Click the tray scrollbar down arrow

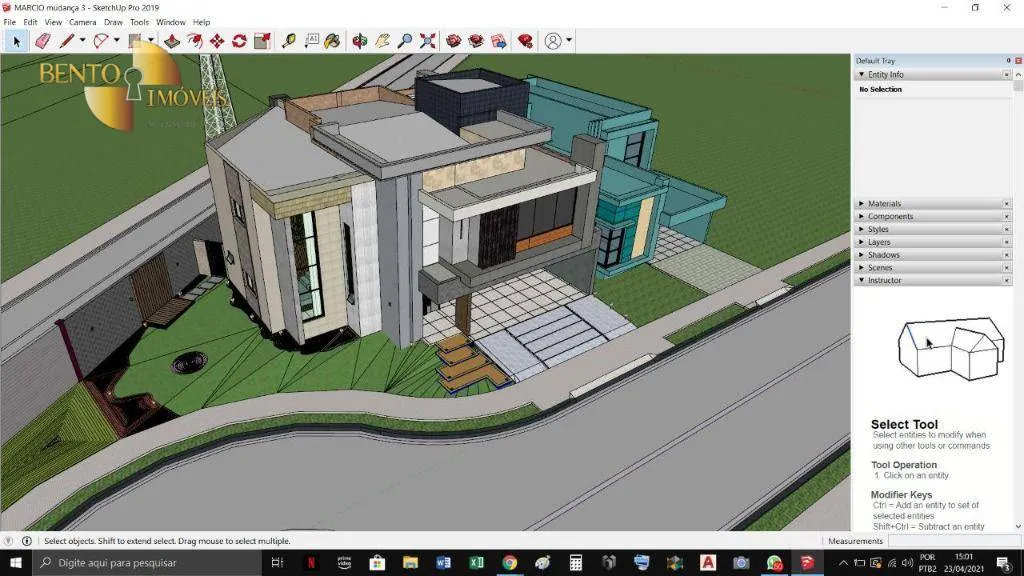tap(1018, 526)
